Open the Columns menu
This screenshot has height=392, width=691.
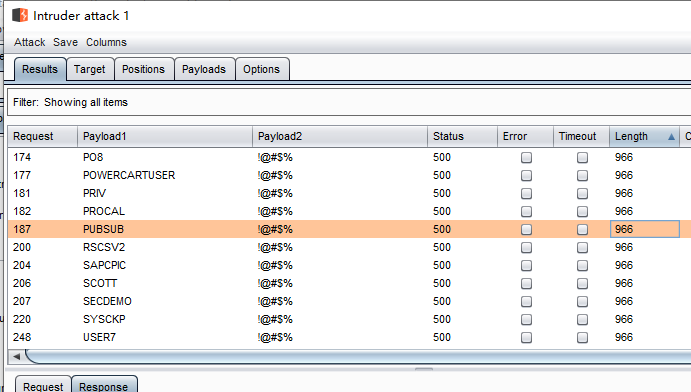(106, 42)
